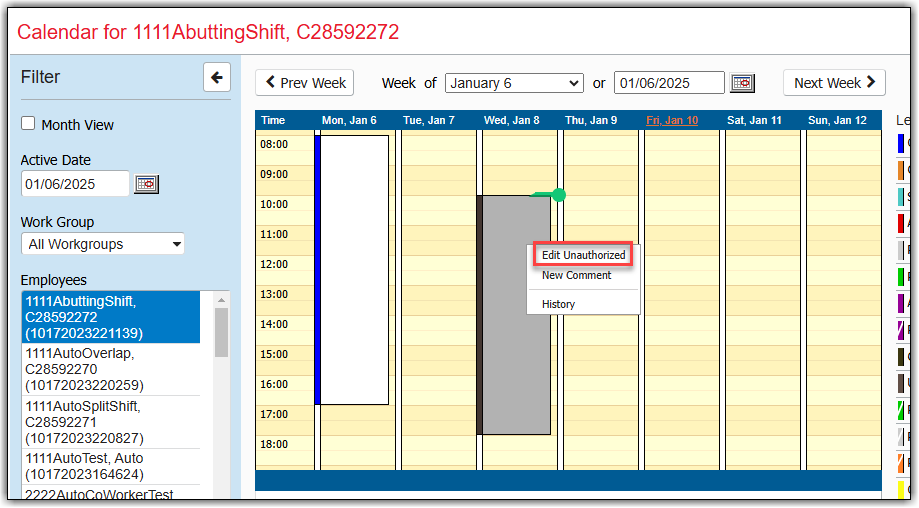Open calendar picker beside week date field
The image size is (919, 508).
tap(742, 83)
